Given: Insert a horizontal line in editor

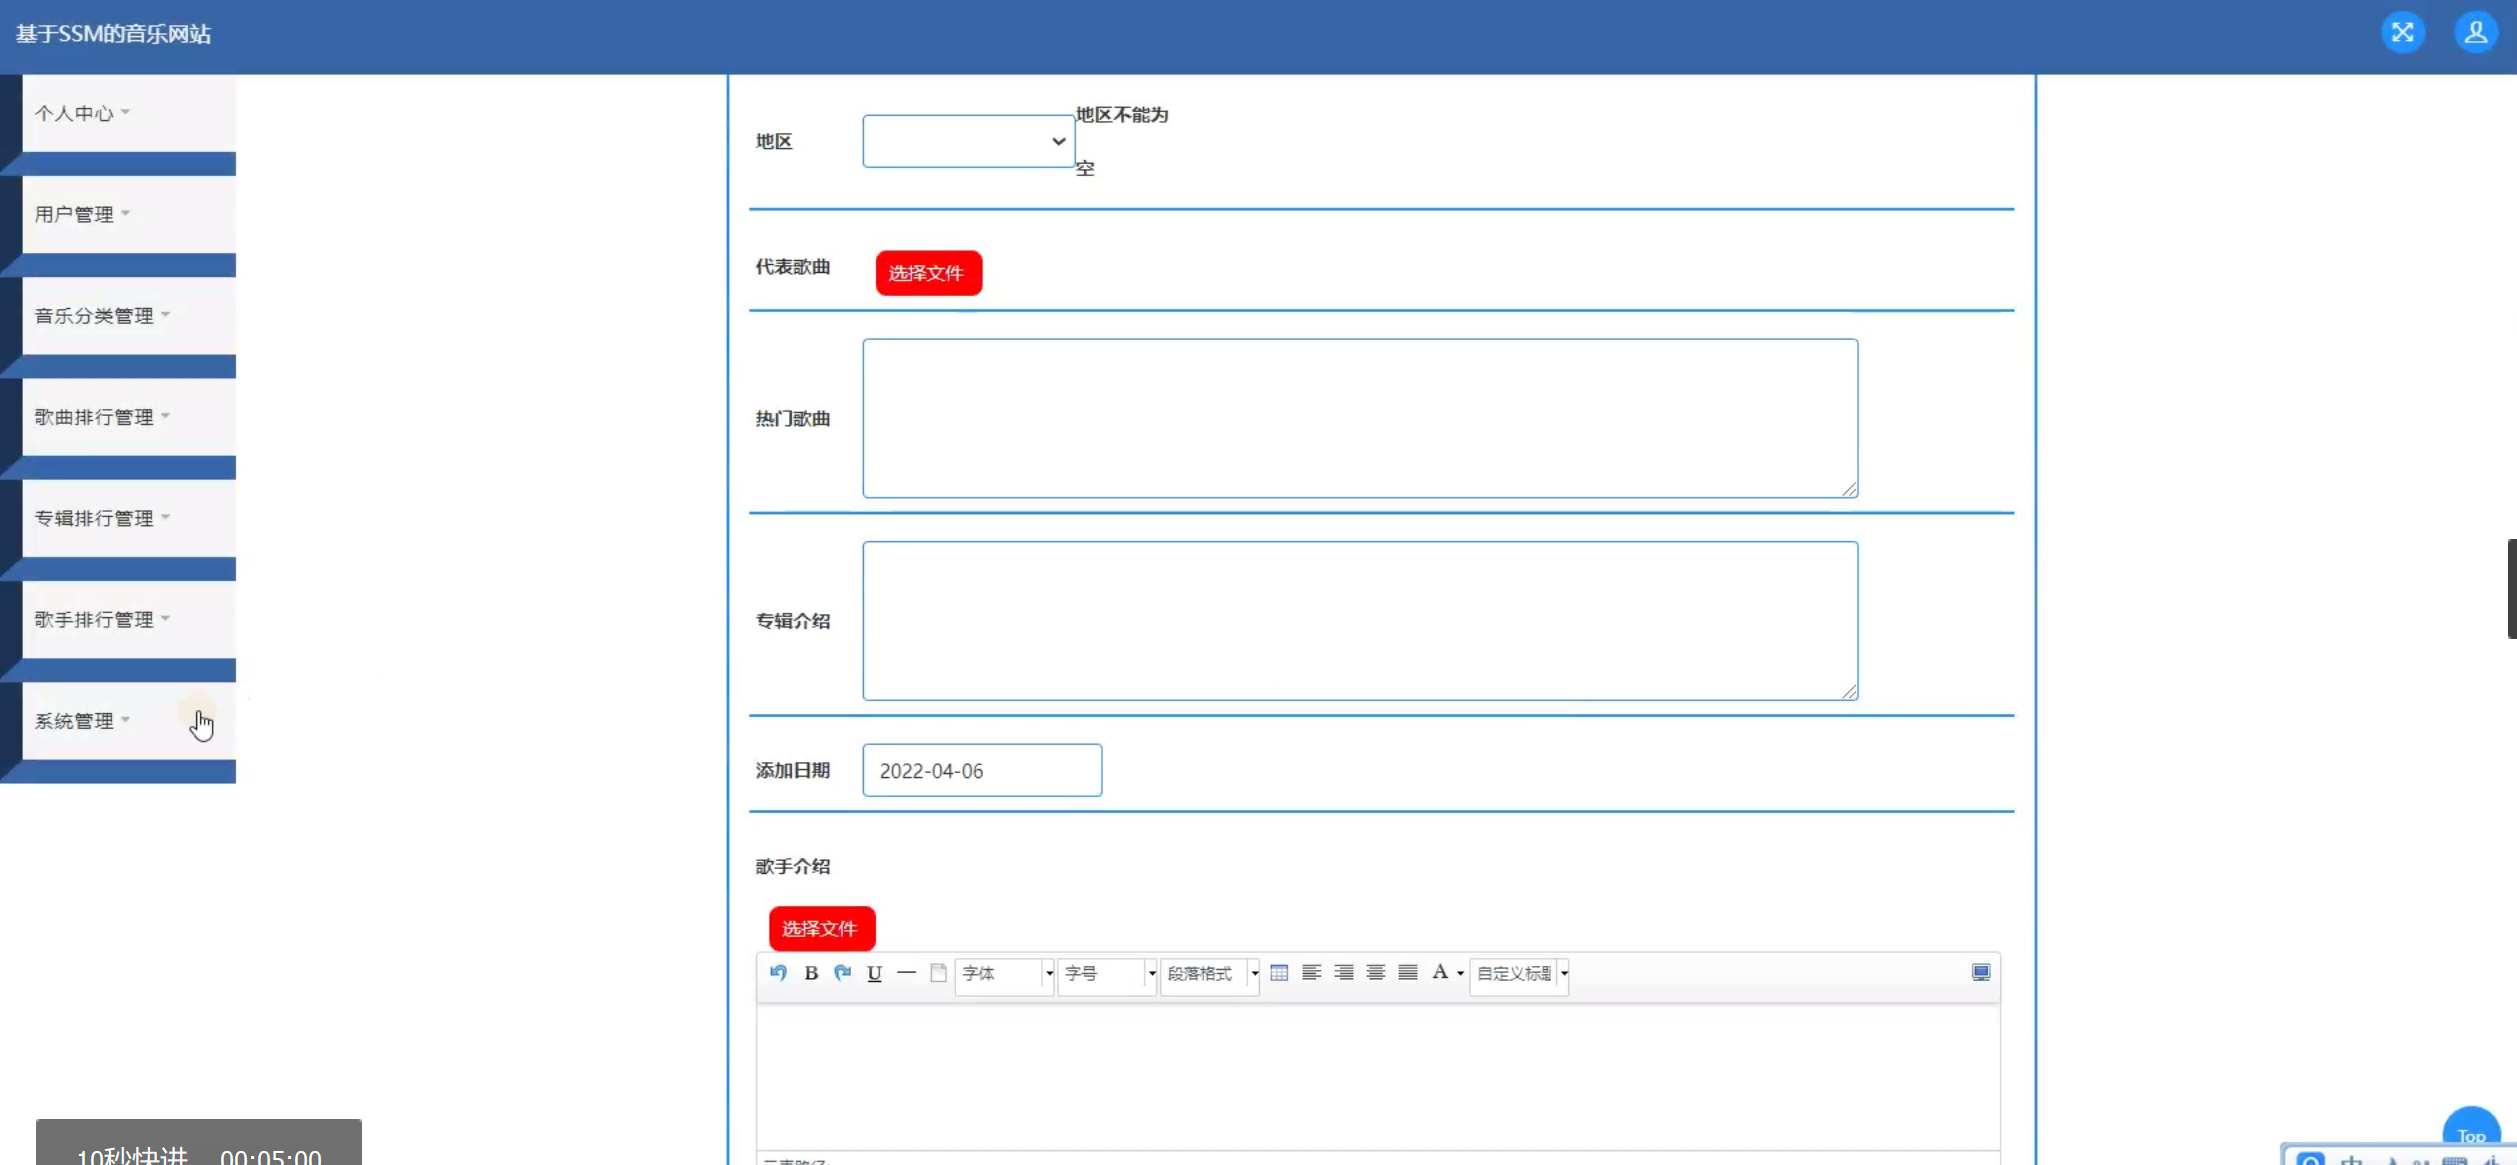Looking at the screenshot, I should click(x=906, y=972).
